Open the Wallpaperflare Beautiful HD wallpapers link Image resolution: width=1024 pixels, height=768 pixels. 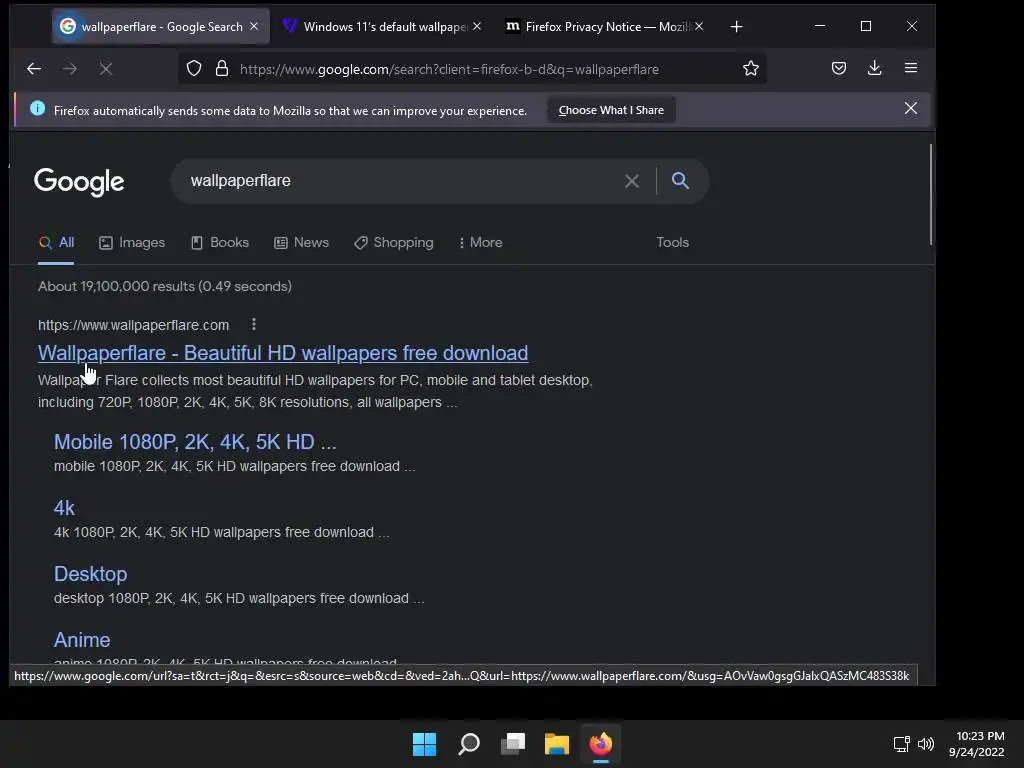[x=283, y=353]
